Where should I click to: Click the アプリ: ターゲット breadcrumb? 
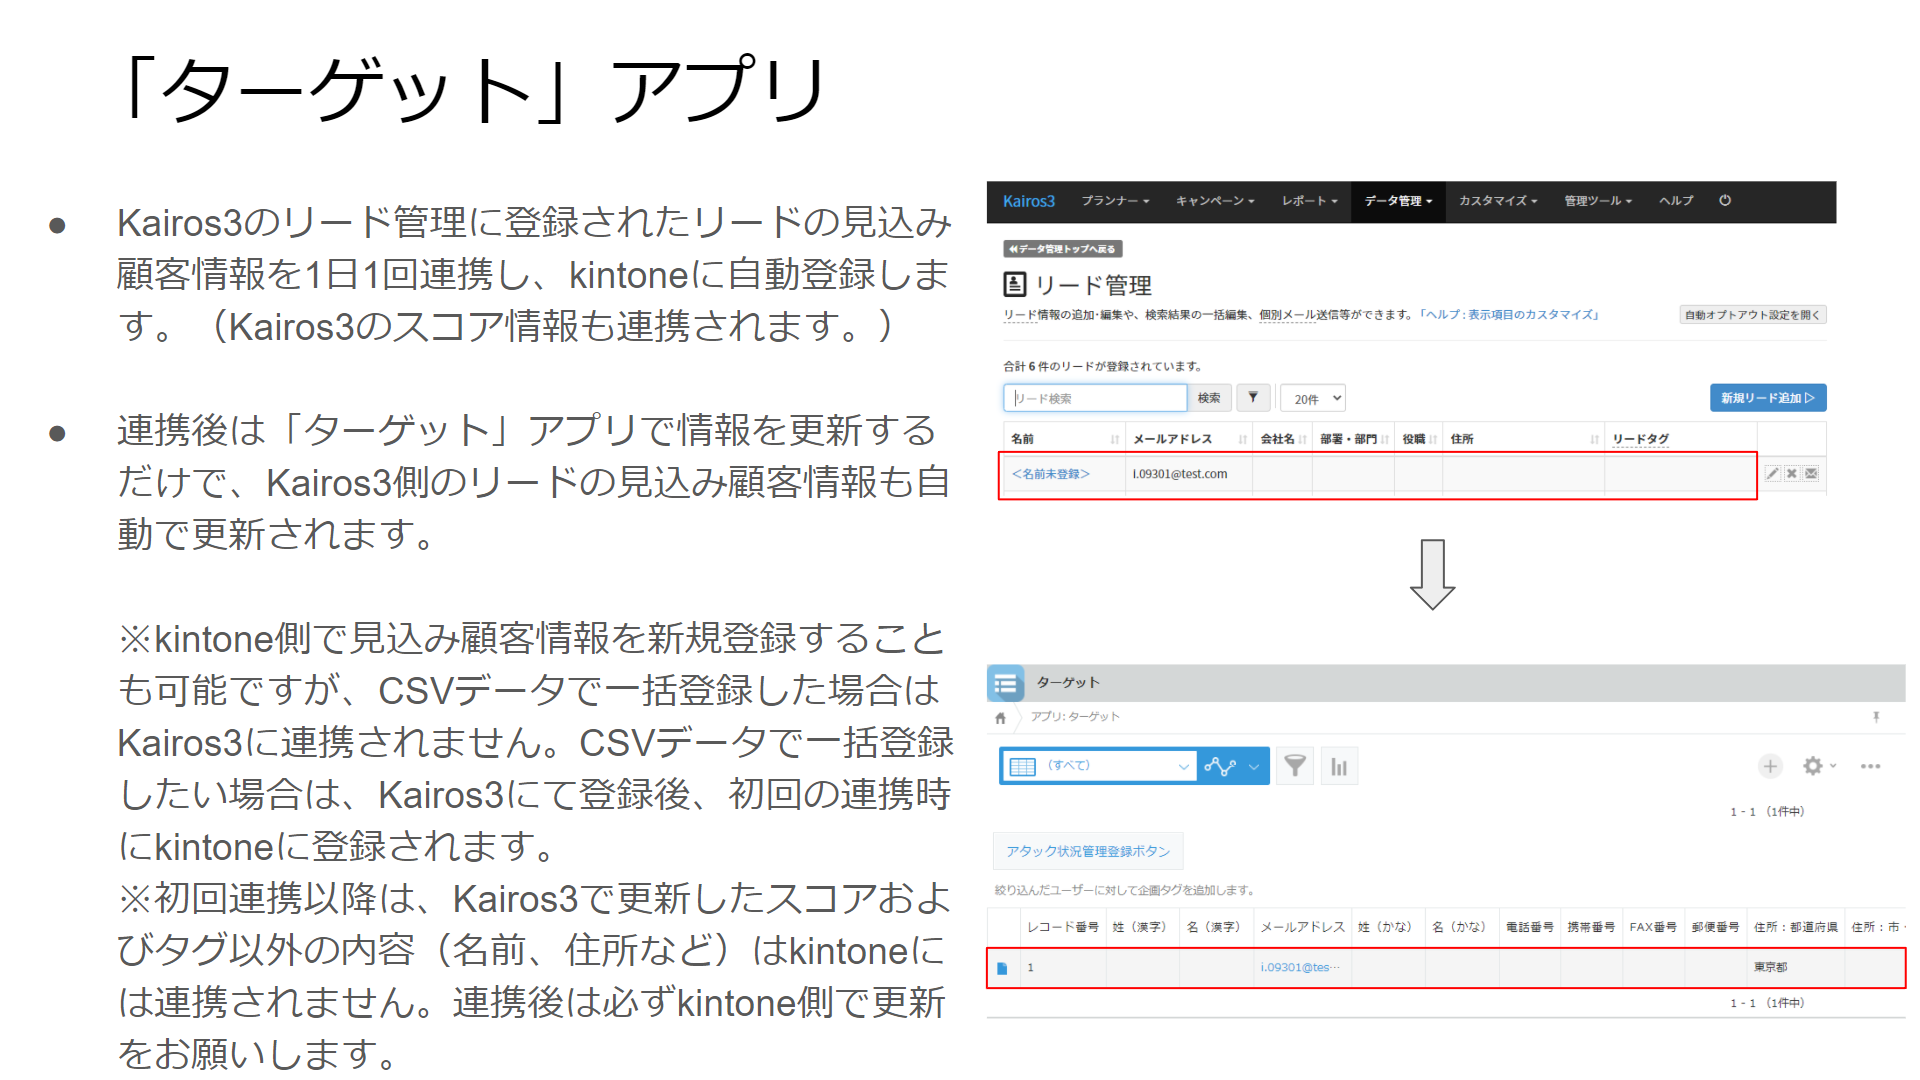(x=1075, y=717)
